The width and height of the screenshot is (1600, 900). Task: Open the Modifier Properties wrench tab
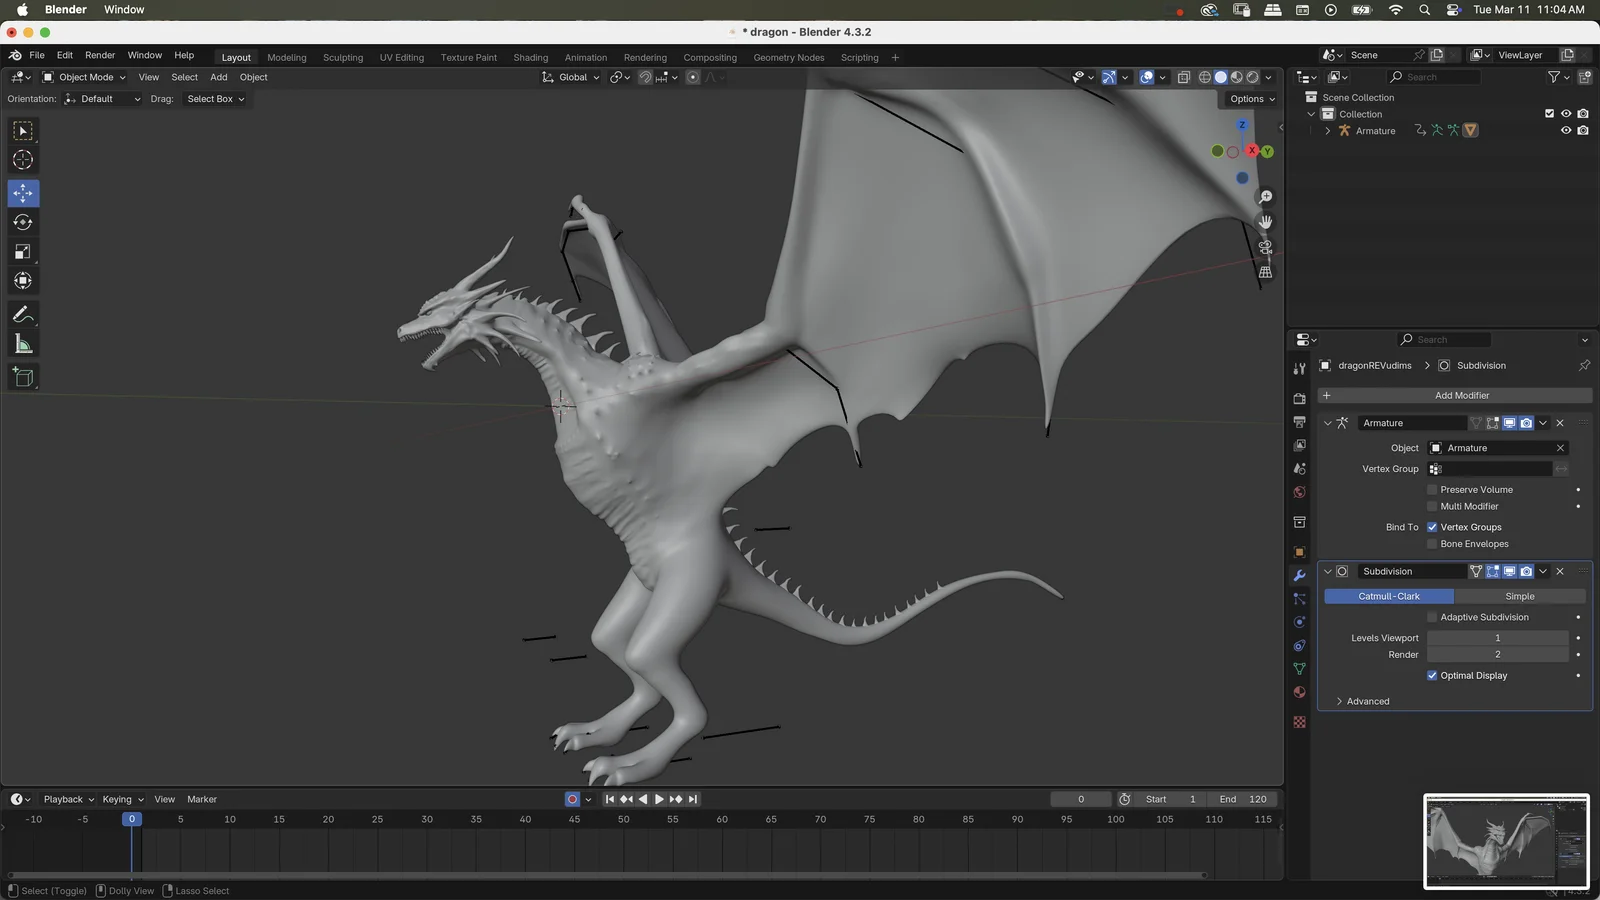(1299, 575)
